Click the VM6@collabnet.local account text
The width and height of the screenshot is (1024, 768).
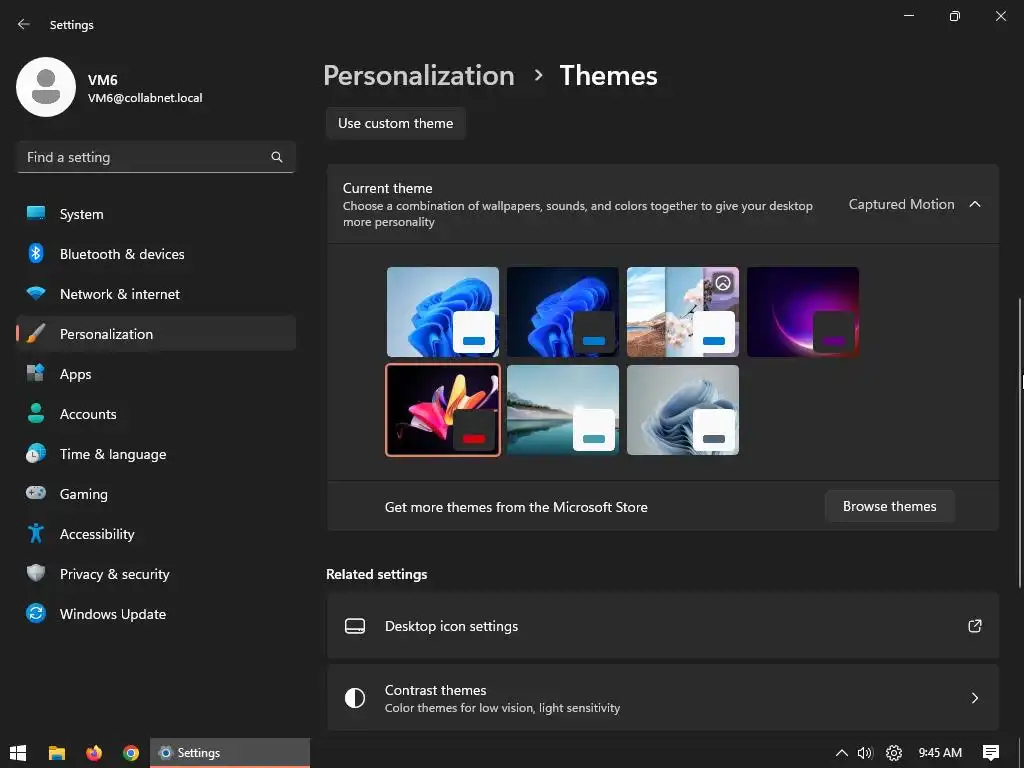coord(145,98)
